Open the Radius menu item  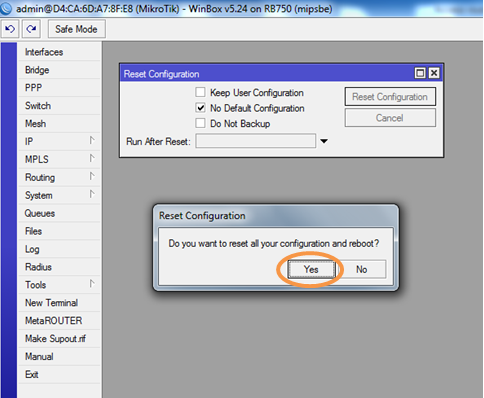[x=59, y=267]
